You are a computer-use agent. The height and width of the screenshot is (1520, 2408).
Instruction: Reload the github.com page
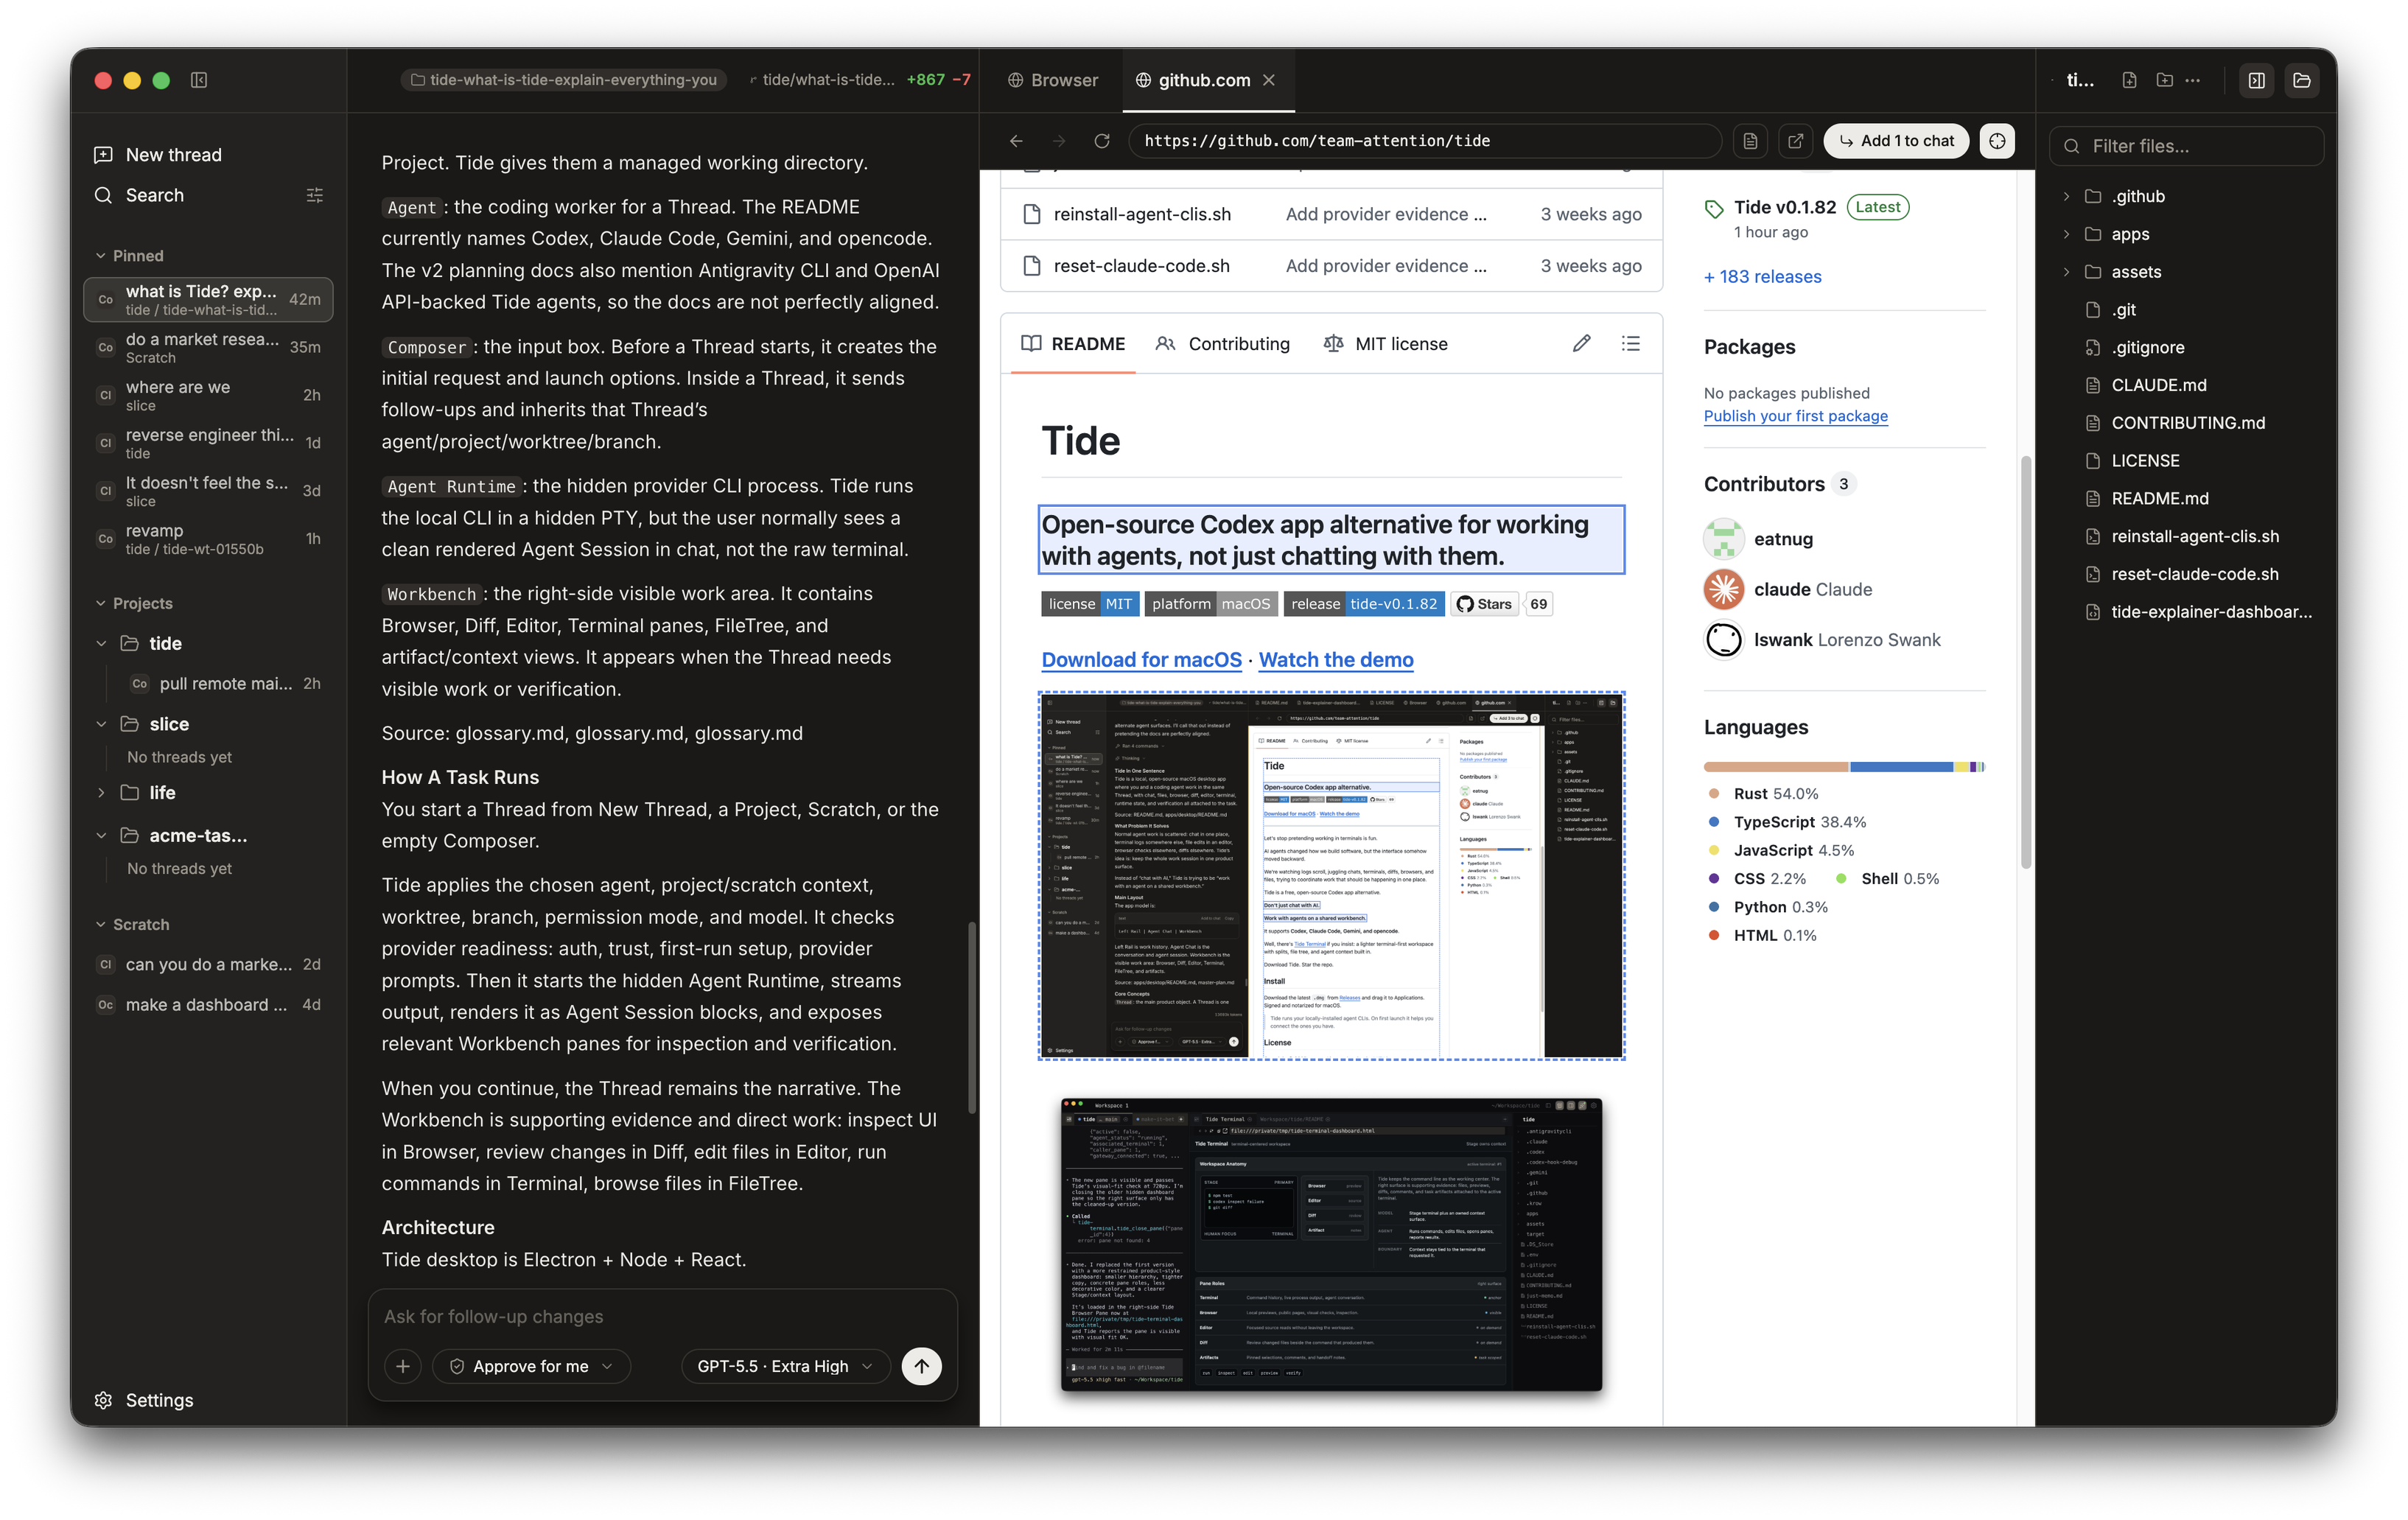tap(1102, 141)
